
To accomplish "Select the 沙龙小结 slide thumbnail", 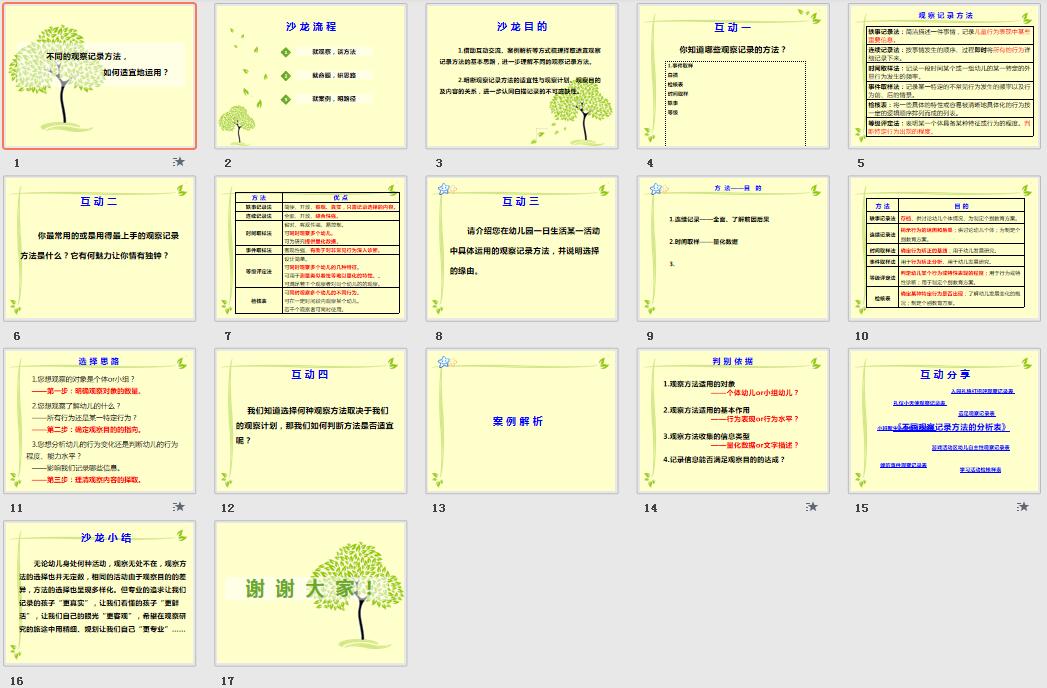I will (x=99, y=594).
